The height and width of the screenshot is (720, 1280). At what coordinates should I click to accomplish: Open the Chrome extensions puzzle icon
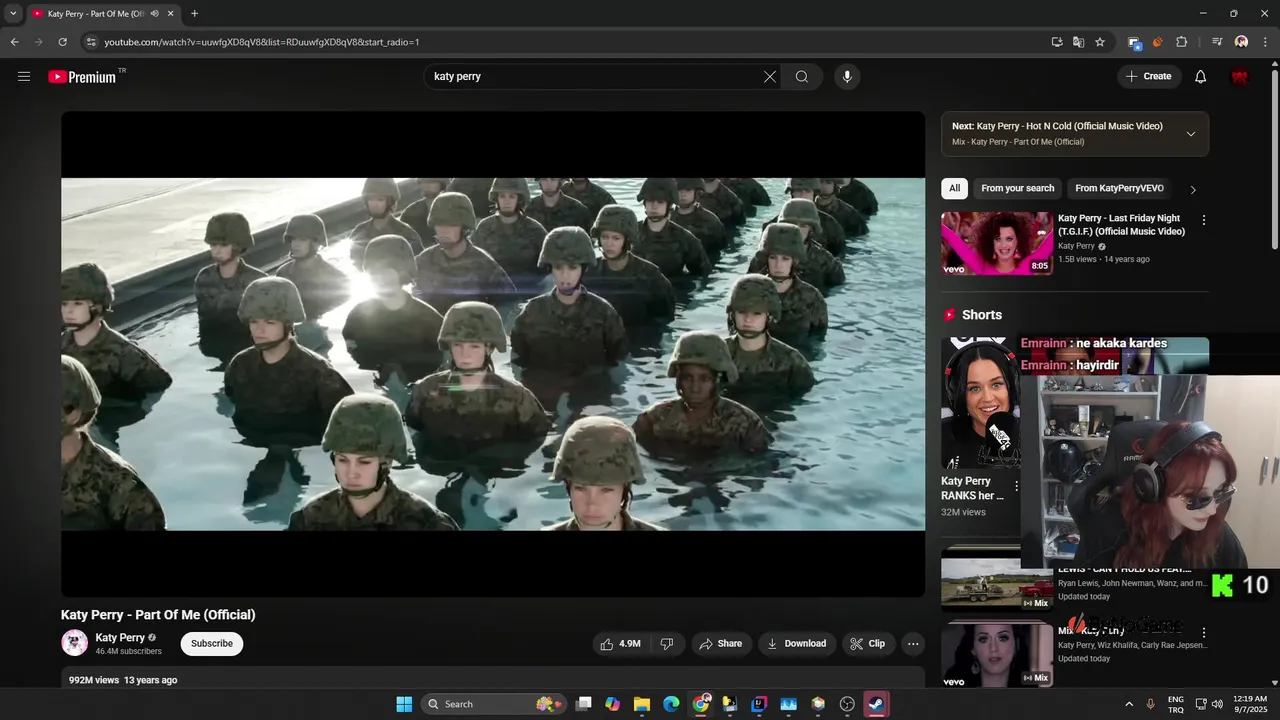point(1181,42)
